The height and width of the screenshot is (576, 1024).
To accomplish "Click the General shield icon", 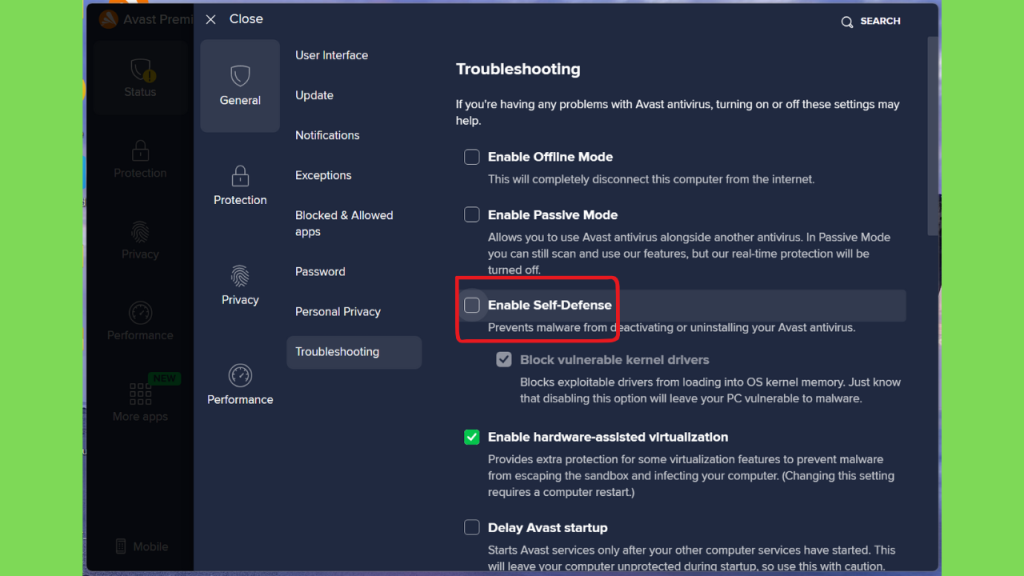I will [240, 76].
